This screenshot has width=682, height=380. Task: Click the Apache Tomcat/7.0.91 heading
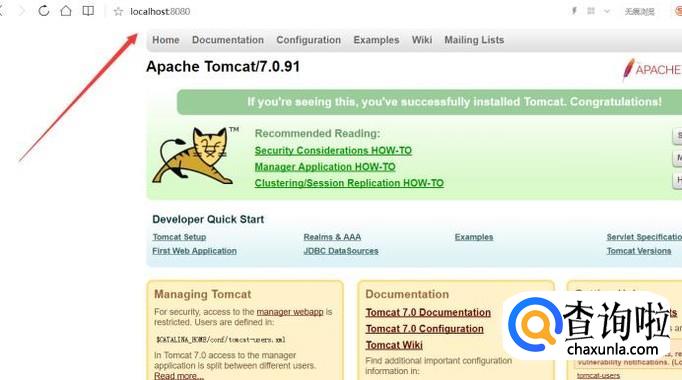[x=223, y=67]
